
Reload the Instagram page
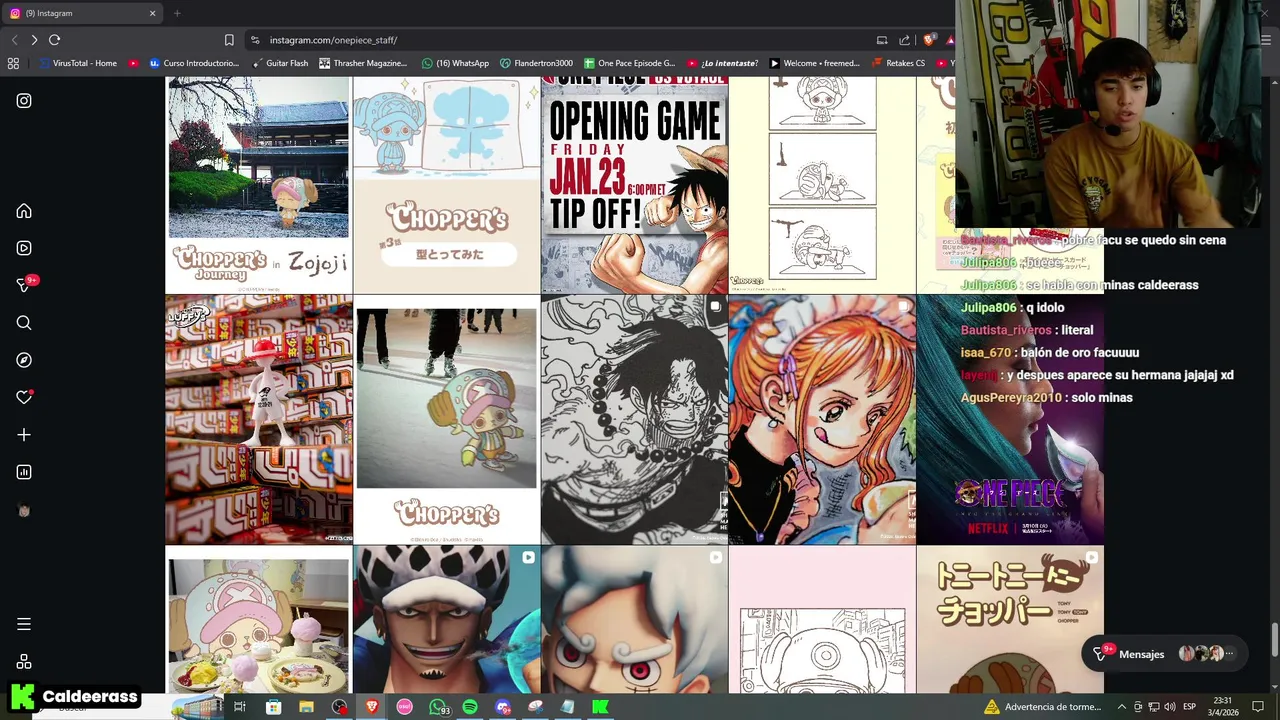[54, 40]
